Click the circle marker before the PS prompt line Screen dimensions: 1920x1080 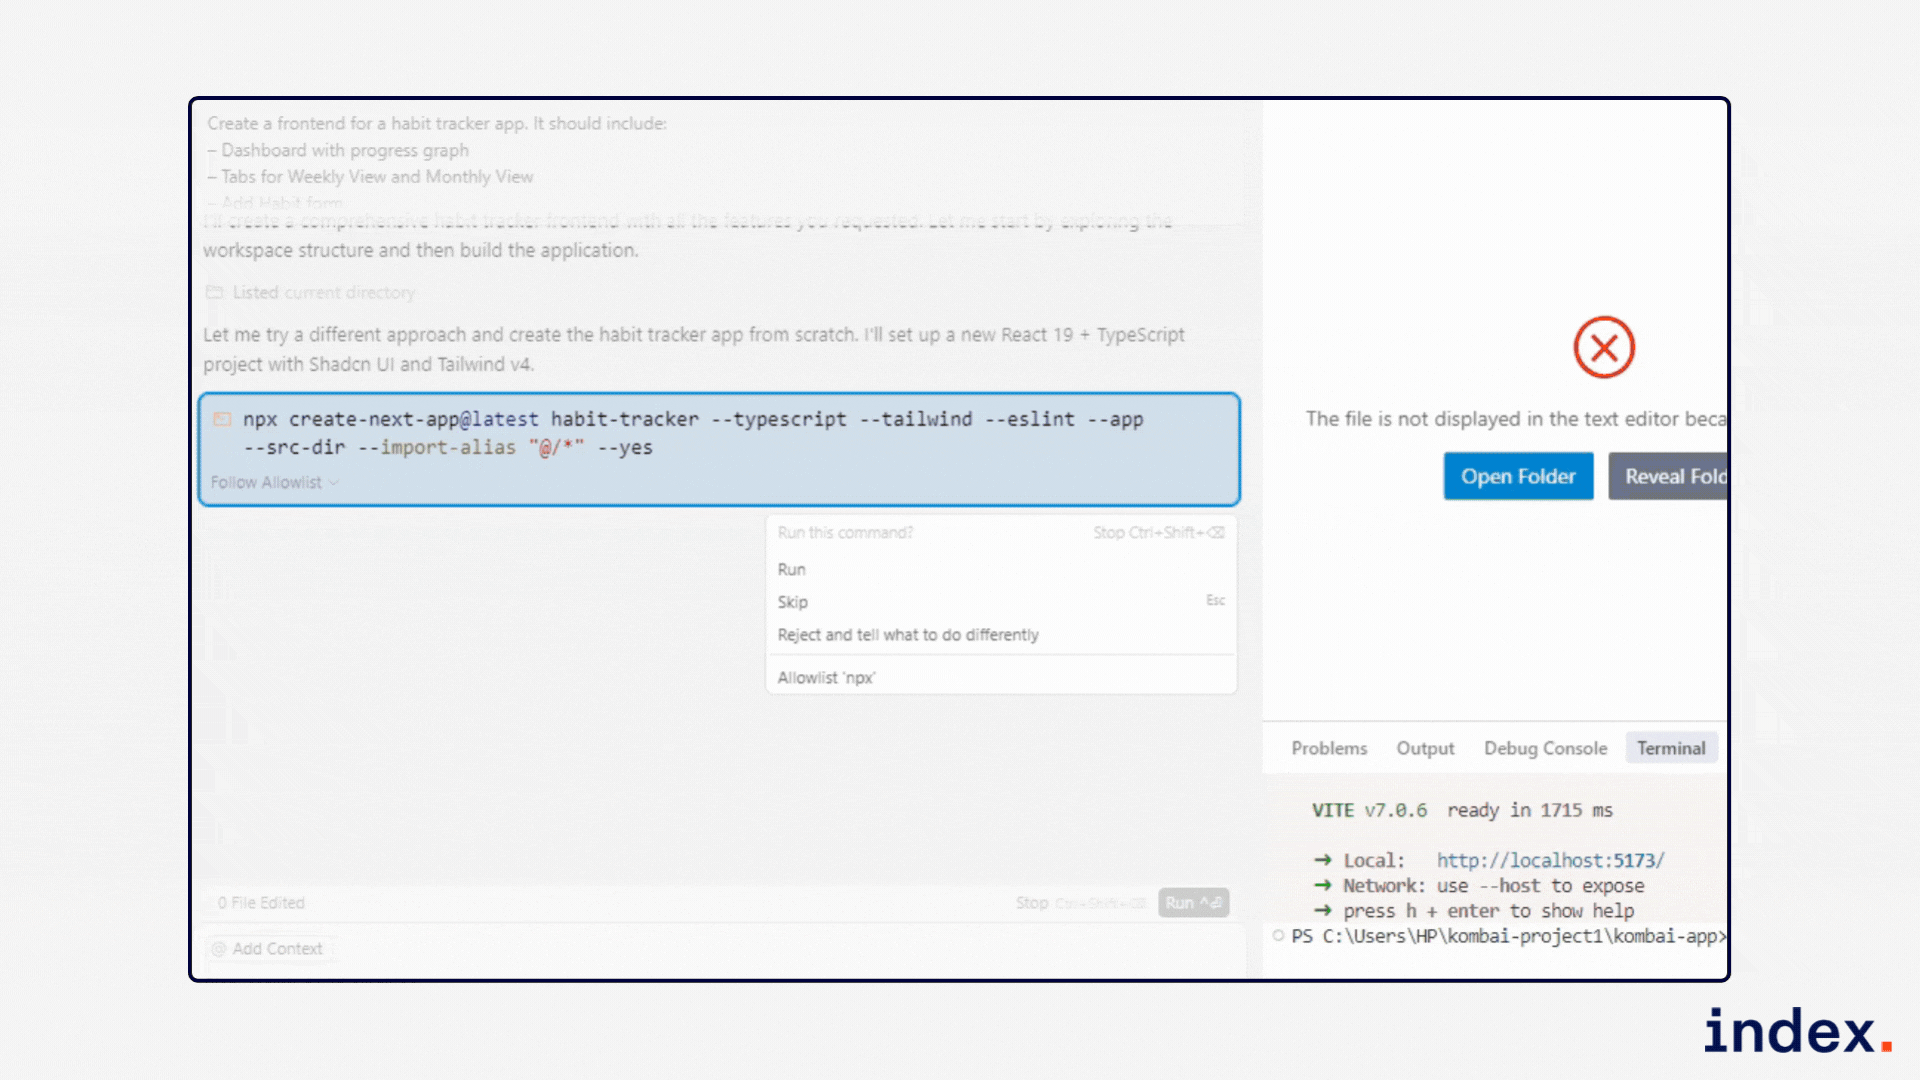[1277, 935]
